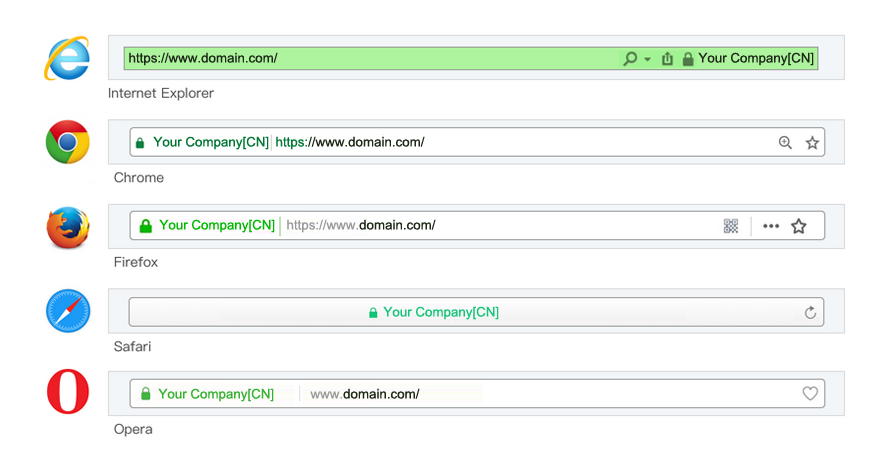Click Your Company[CN] in the Firefox bar
This screenshot has height=466, width=893.
tap(217, 225)
